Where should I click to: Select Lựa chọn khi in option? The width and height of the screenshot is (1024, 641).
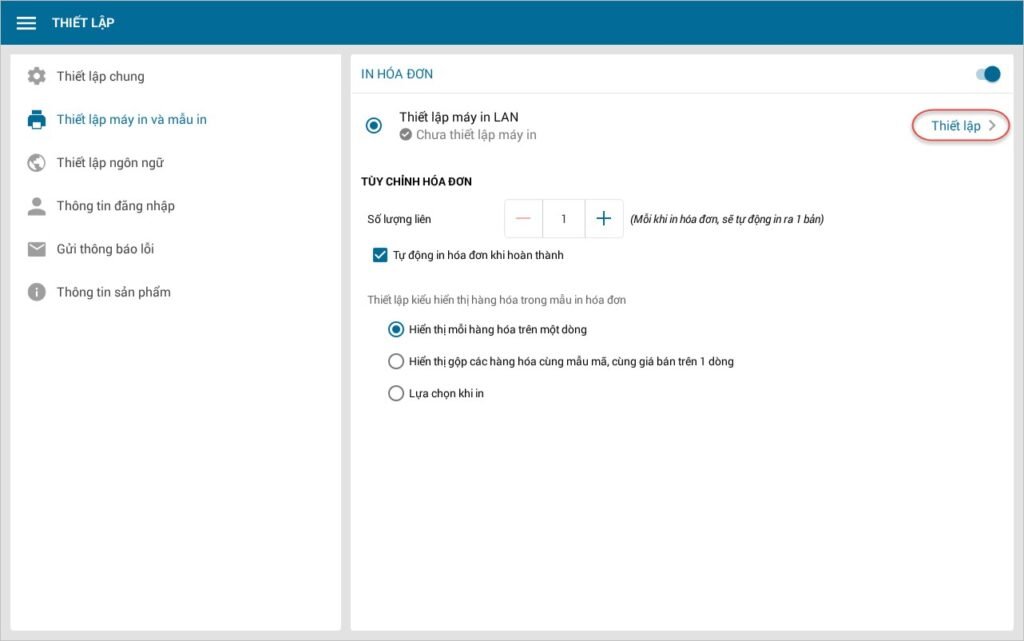click(396, 393)
